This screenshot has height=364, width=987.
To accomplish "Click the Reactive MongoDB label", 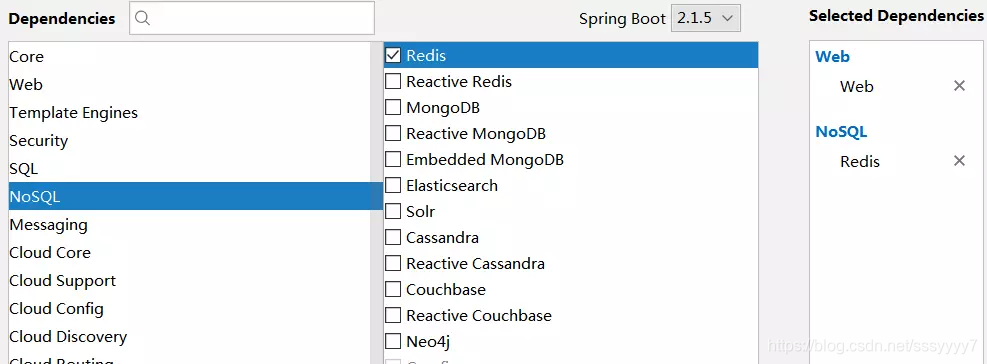I will click(x=476, y=134).
